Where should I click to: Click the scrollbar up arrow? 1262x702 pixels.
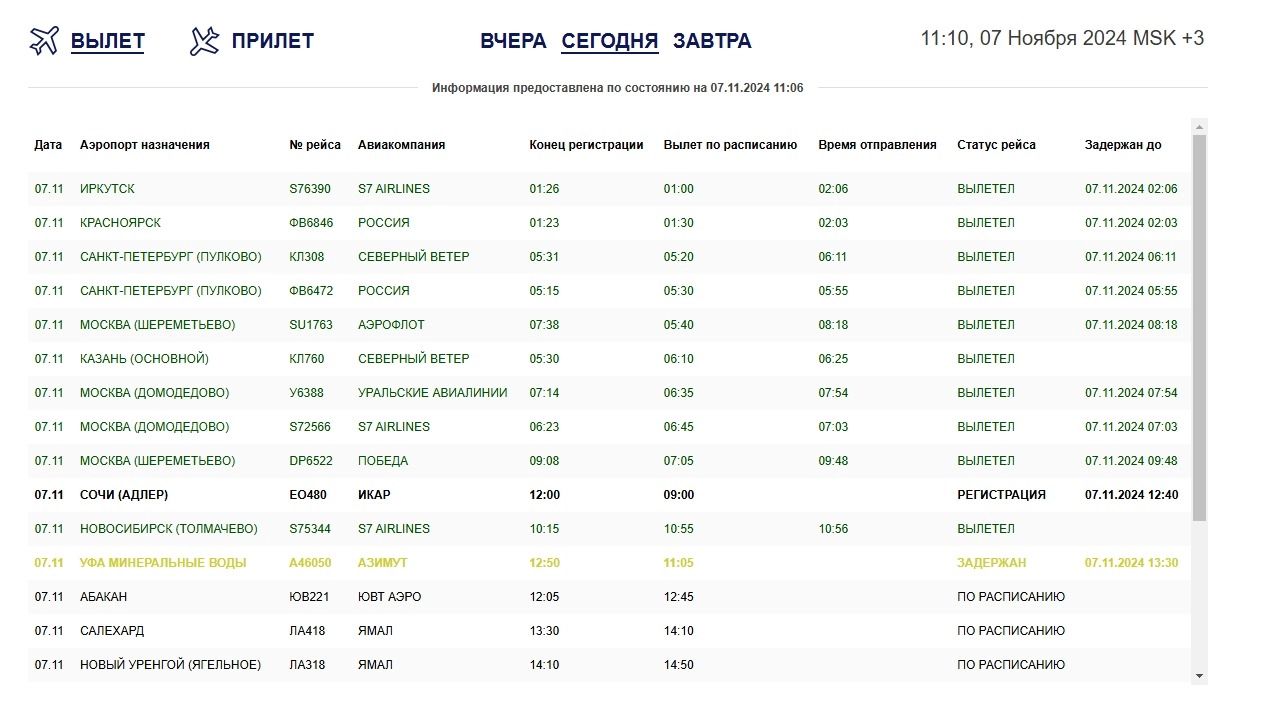coord(1199,126)
